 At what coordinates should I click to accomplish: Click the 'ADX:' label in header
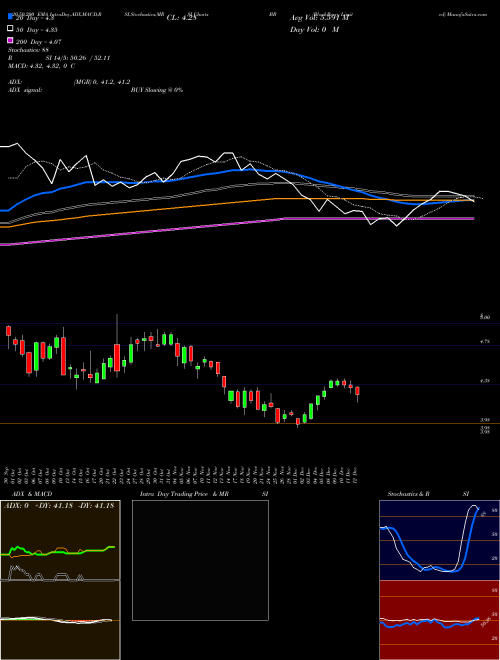tap(15, 82)
